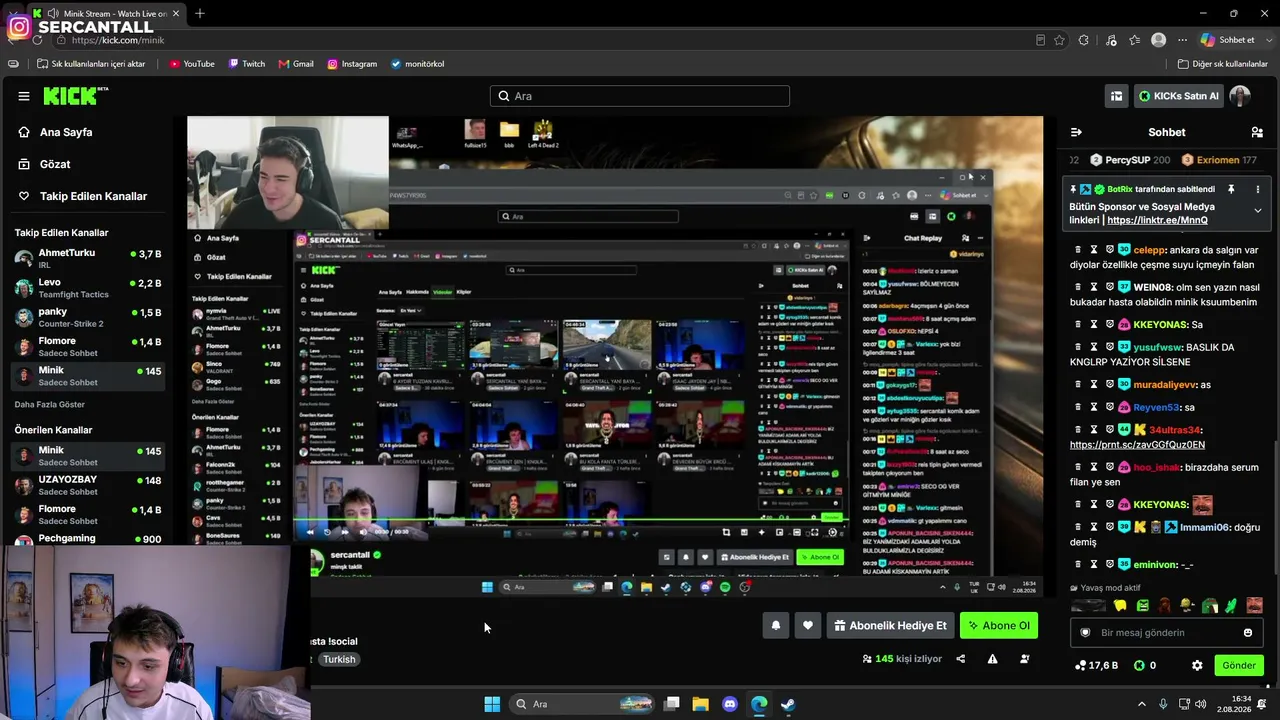
Task: Click the Gönder send button
Action: click(x=1238, y=665)
